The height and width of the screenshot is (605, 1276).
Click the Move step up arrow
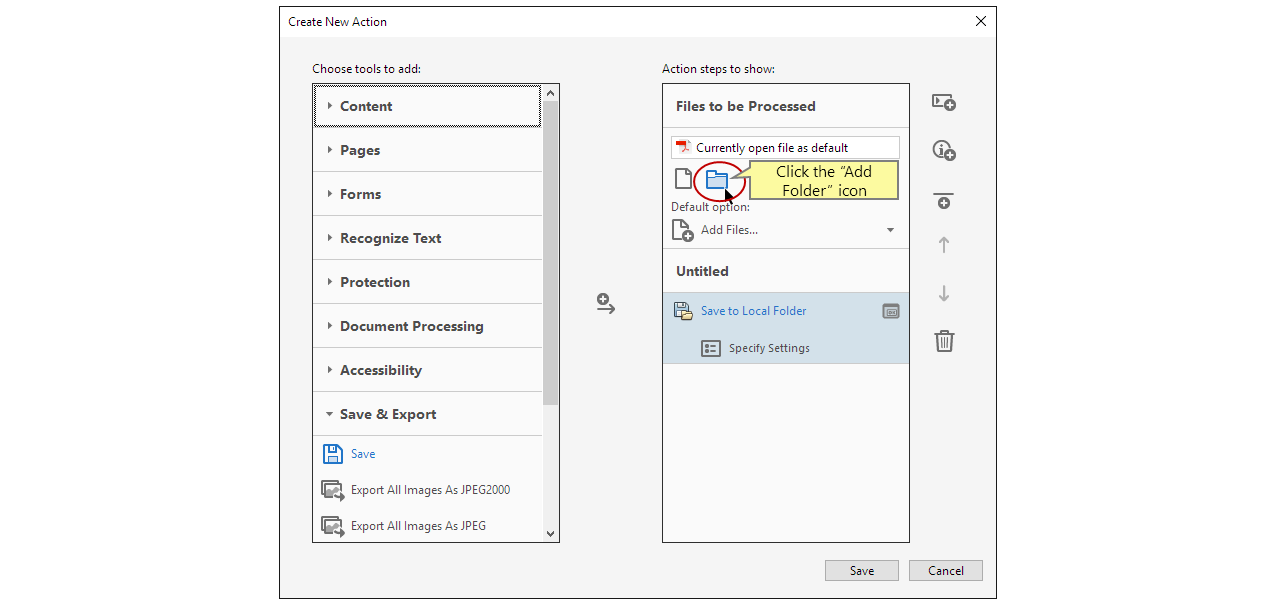[943, 245]
